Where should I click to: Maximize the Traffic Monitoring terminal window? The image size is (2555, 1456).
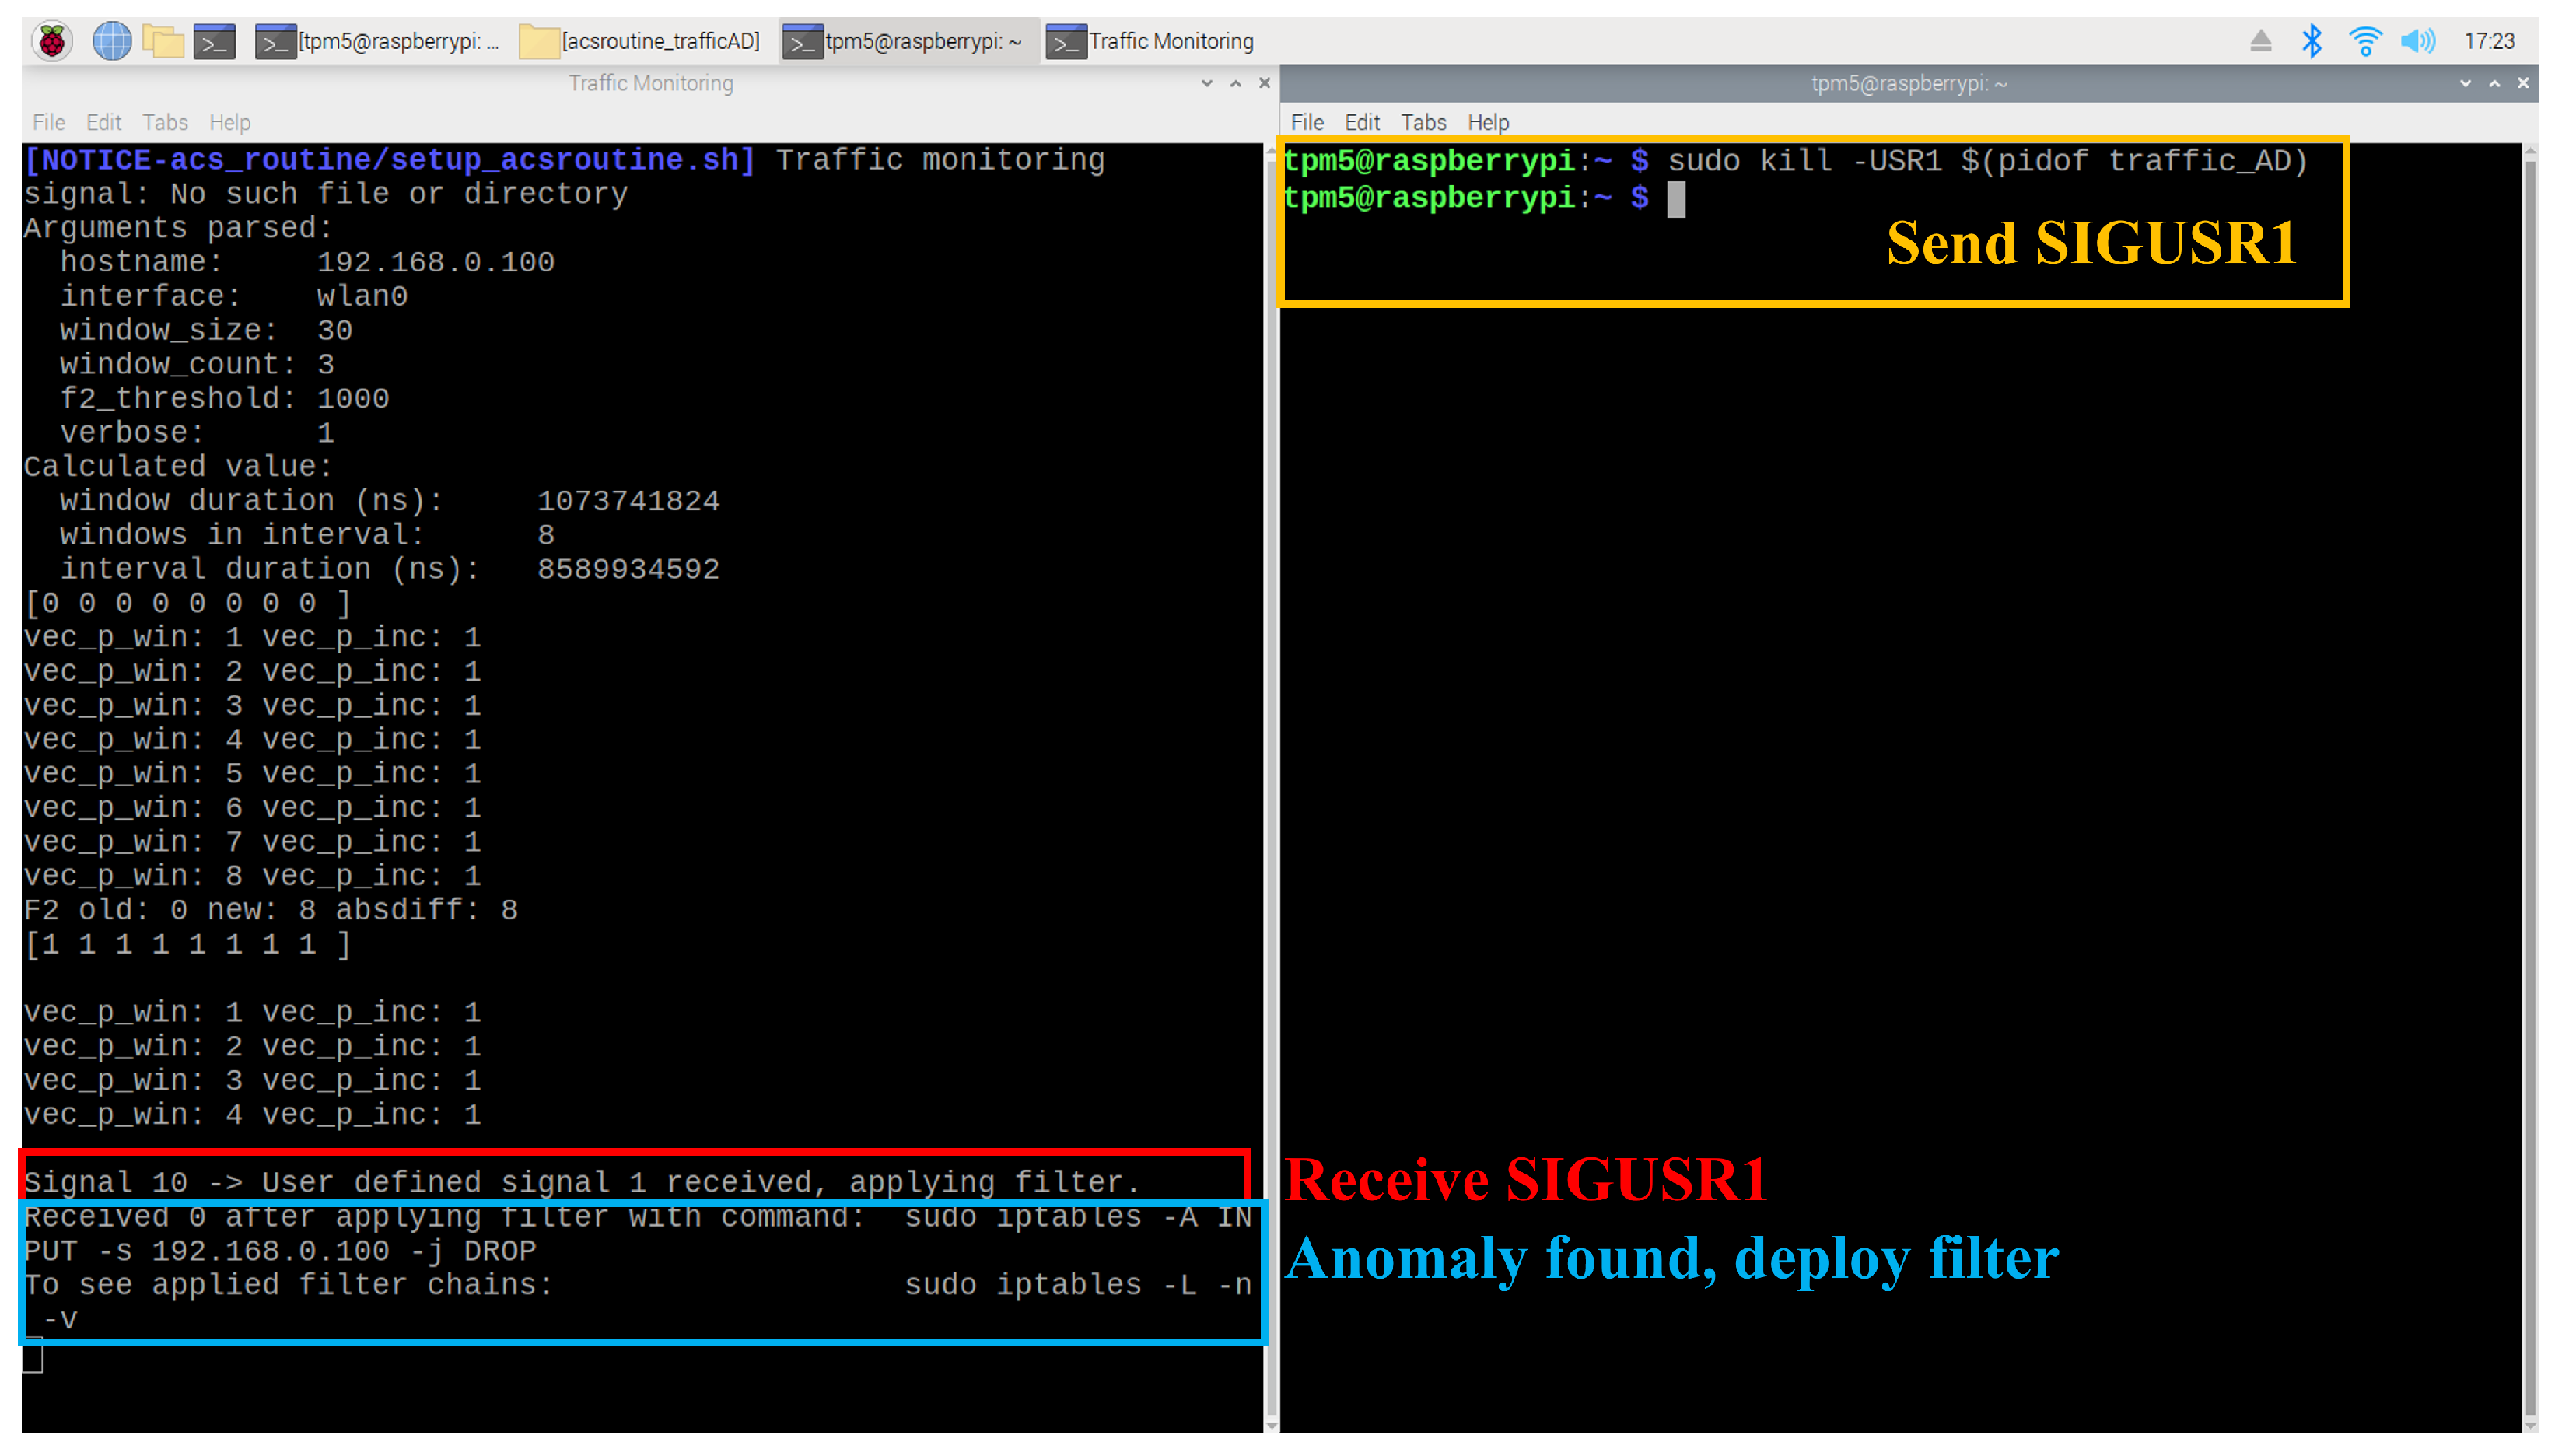point(1236,83)
